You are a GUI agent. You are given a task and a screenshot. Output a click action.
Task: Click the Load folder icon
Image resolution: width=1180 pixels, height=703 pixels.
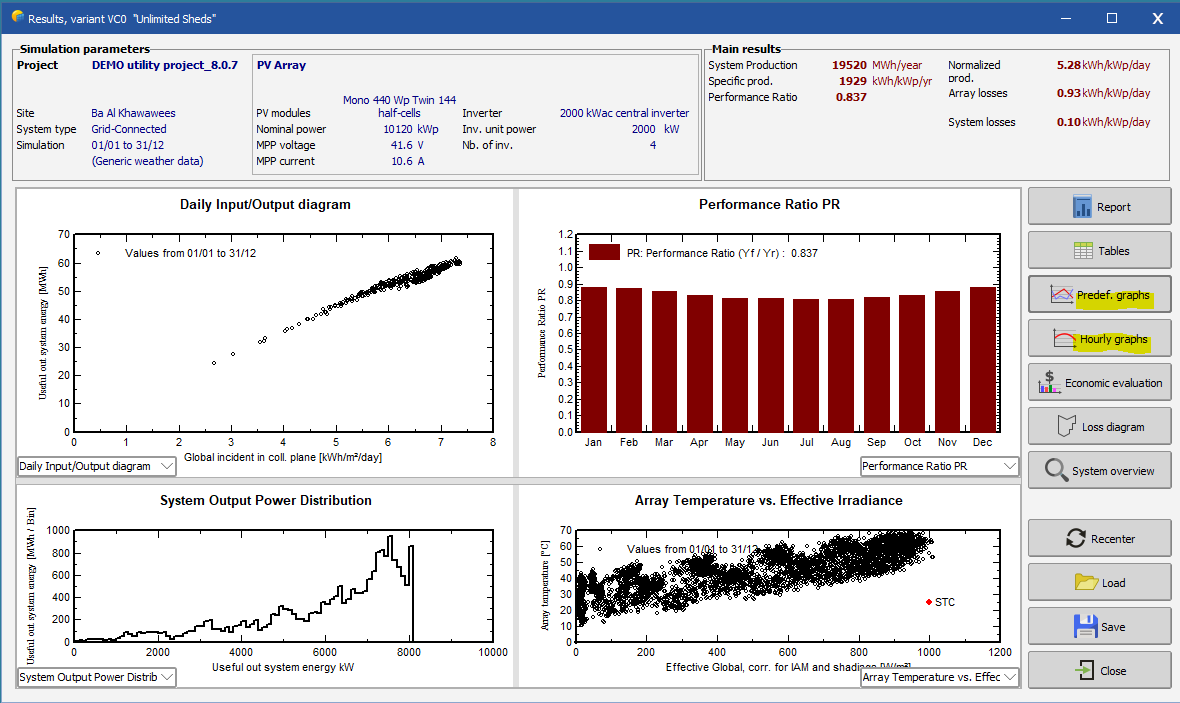coord(1085,582)
